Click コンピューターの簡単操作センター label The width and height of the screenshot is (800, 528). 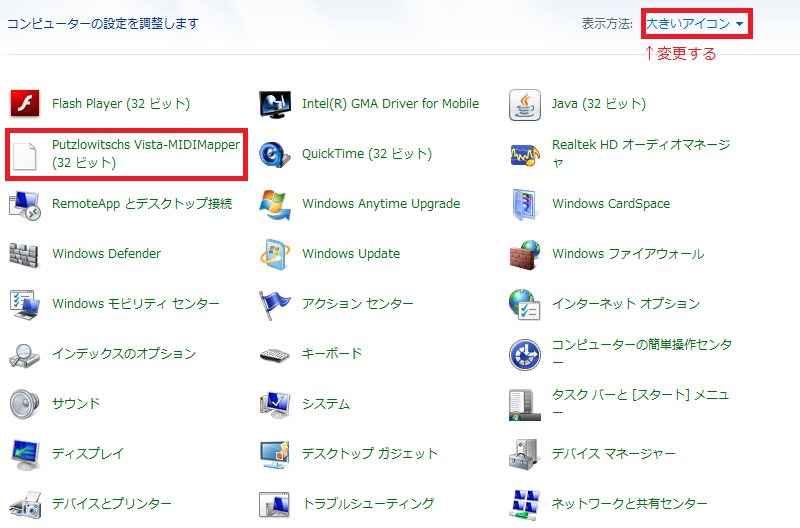coord(642,354)
